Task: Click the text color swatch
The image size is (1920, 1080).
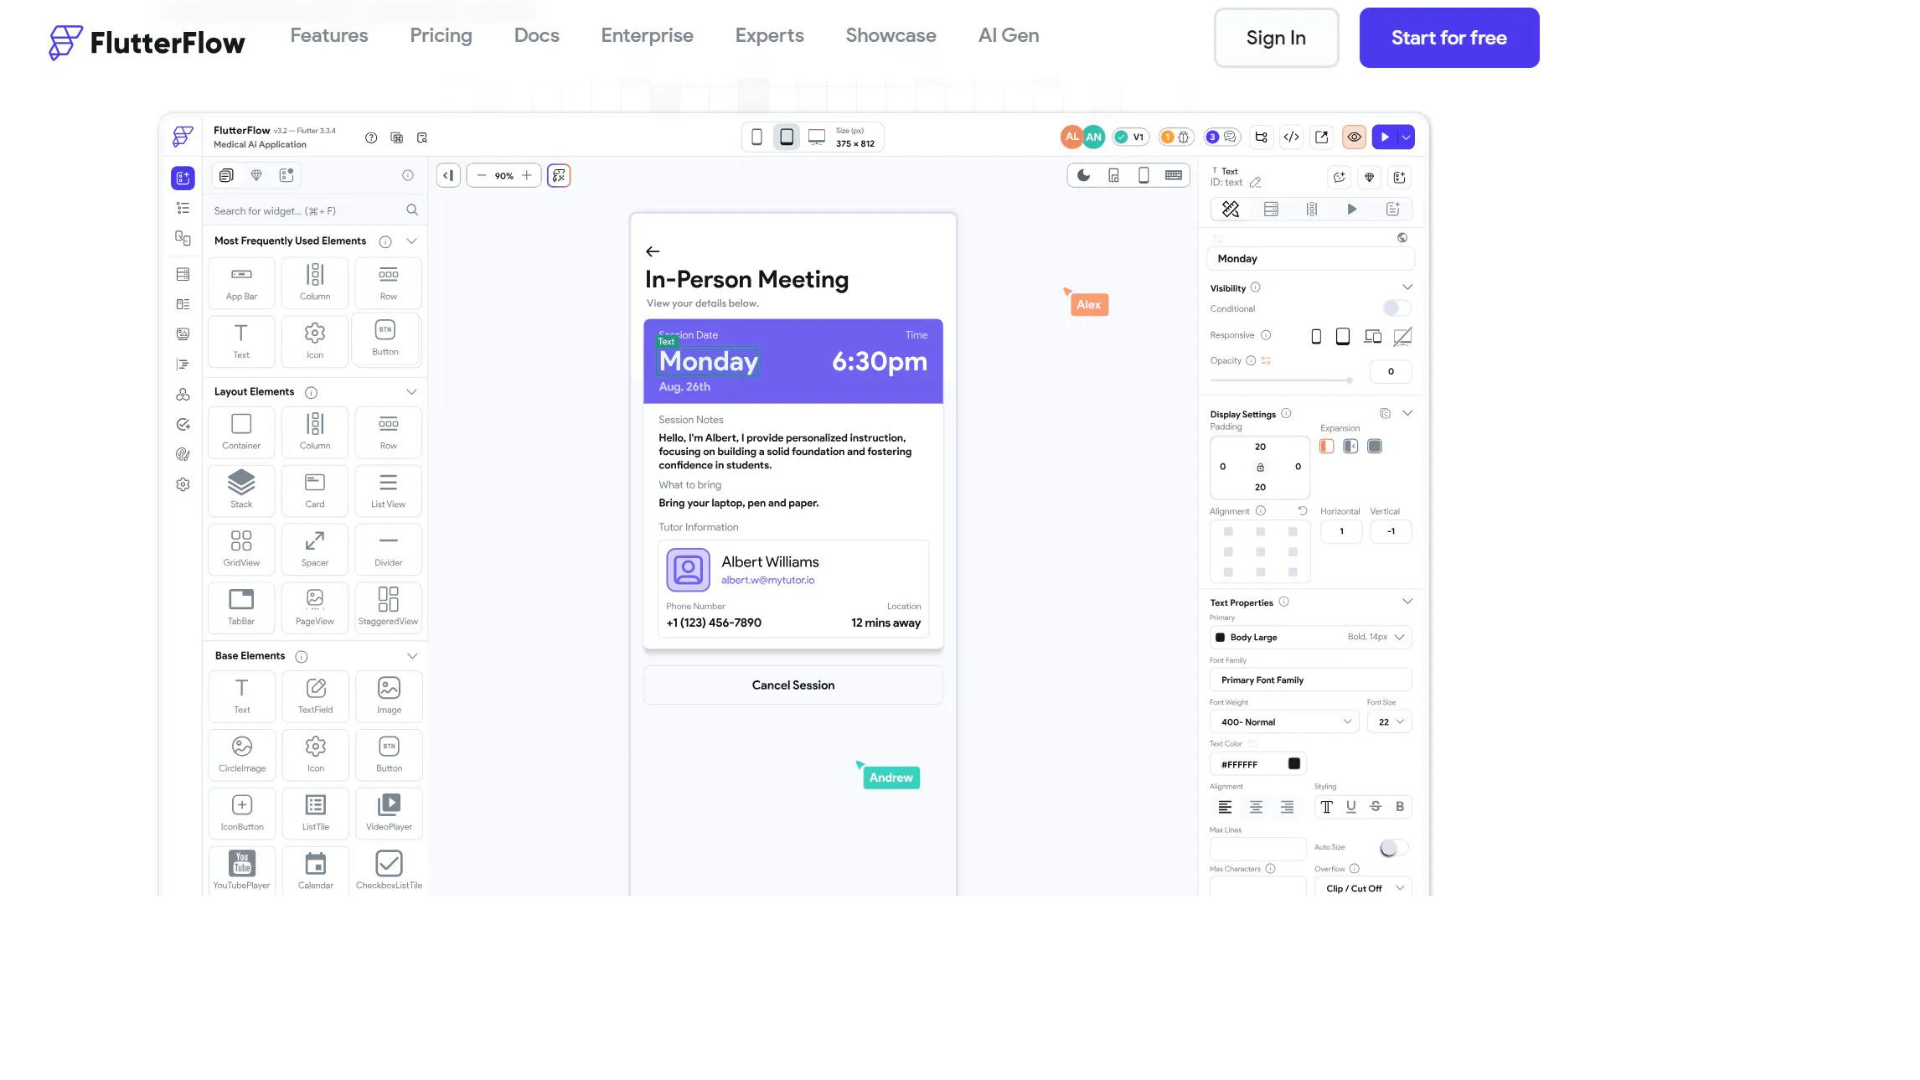Action: point(1294,764)
